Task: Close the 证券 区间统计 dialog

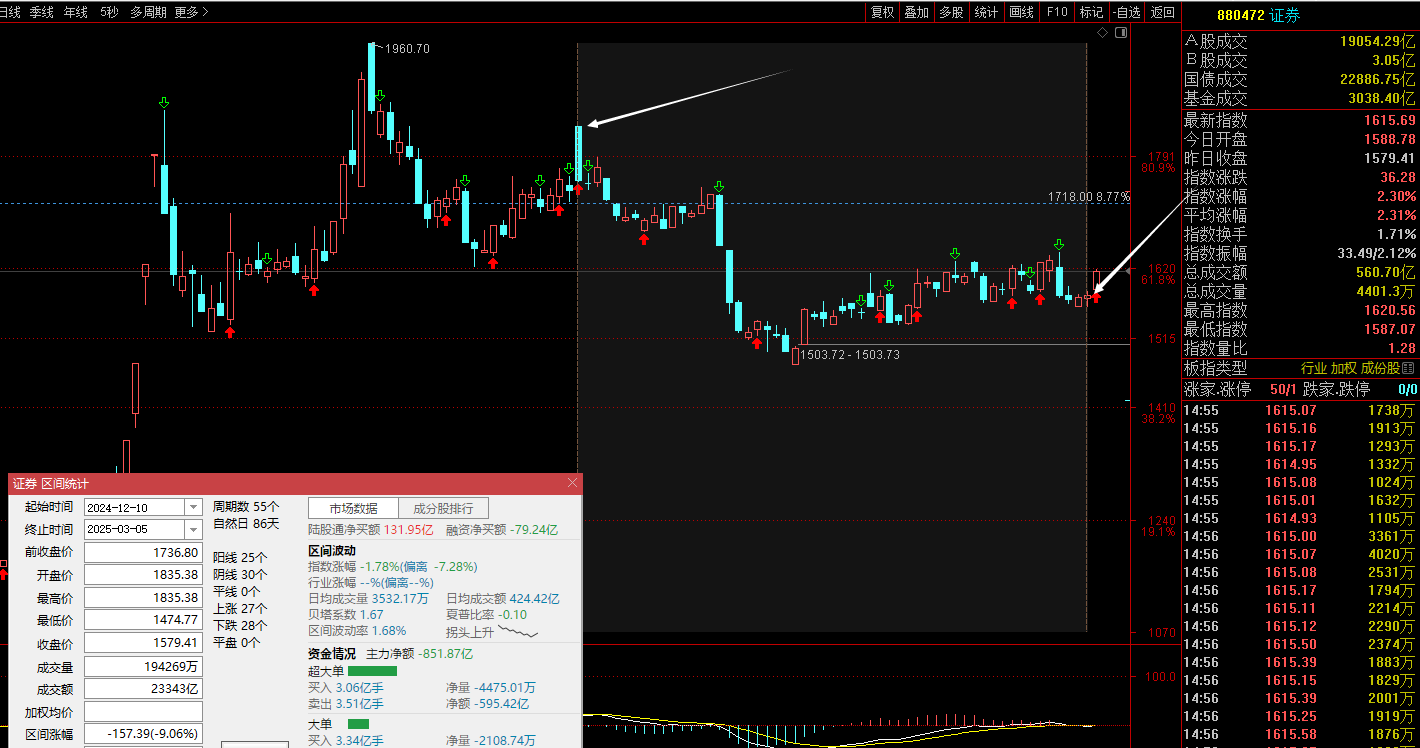Action: coord(573,483)
